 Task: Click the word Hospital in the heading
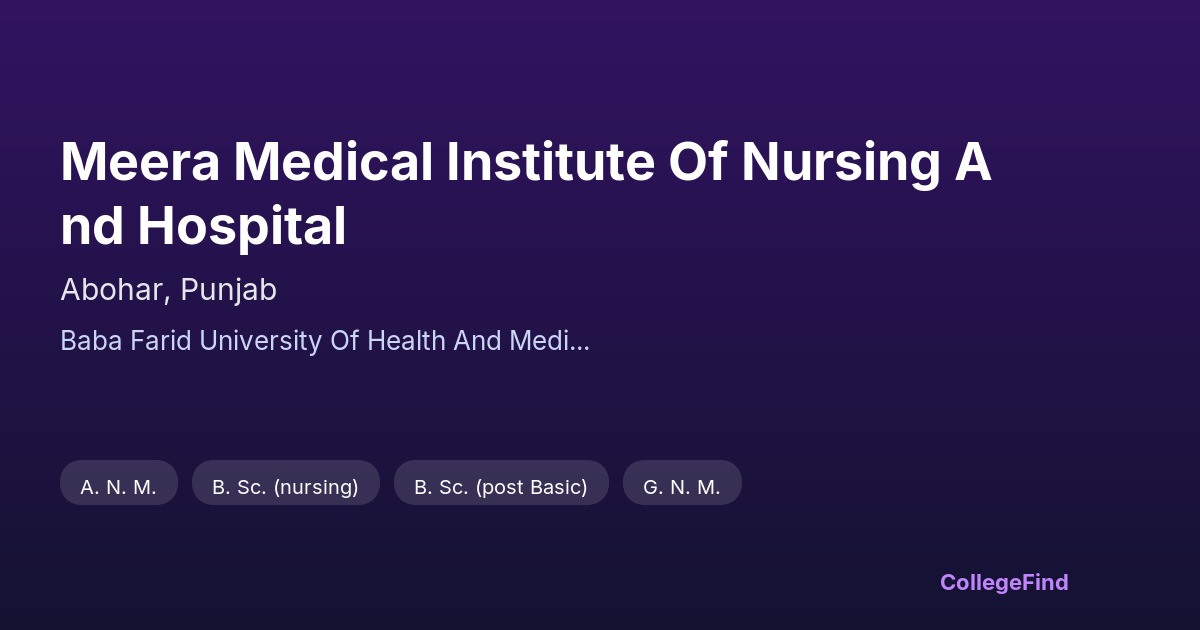coord(241,226)
